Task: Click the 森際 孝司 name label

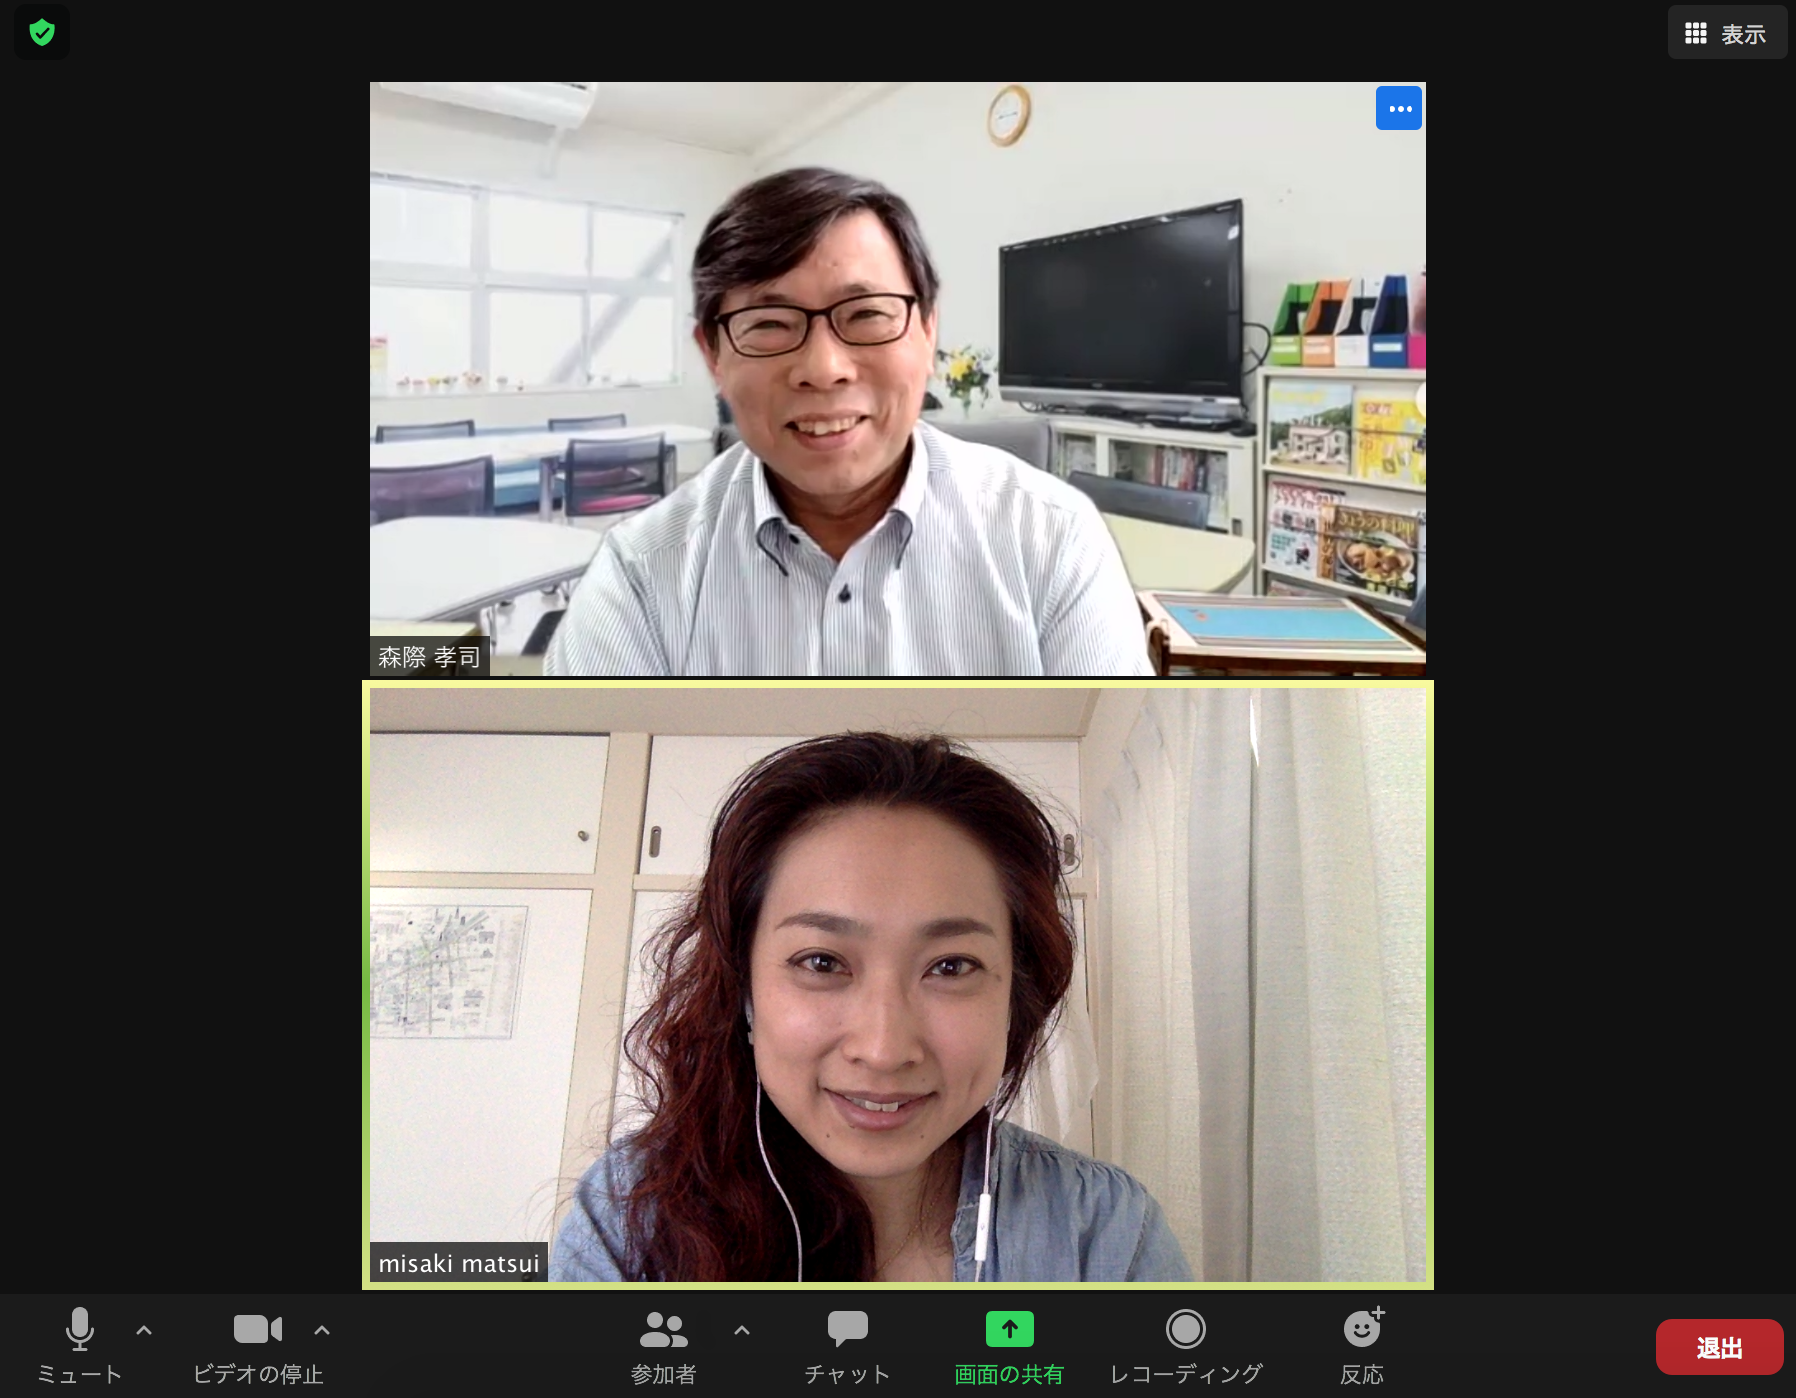Action: (x=429, y=657)
